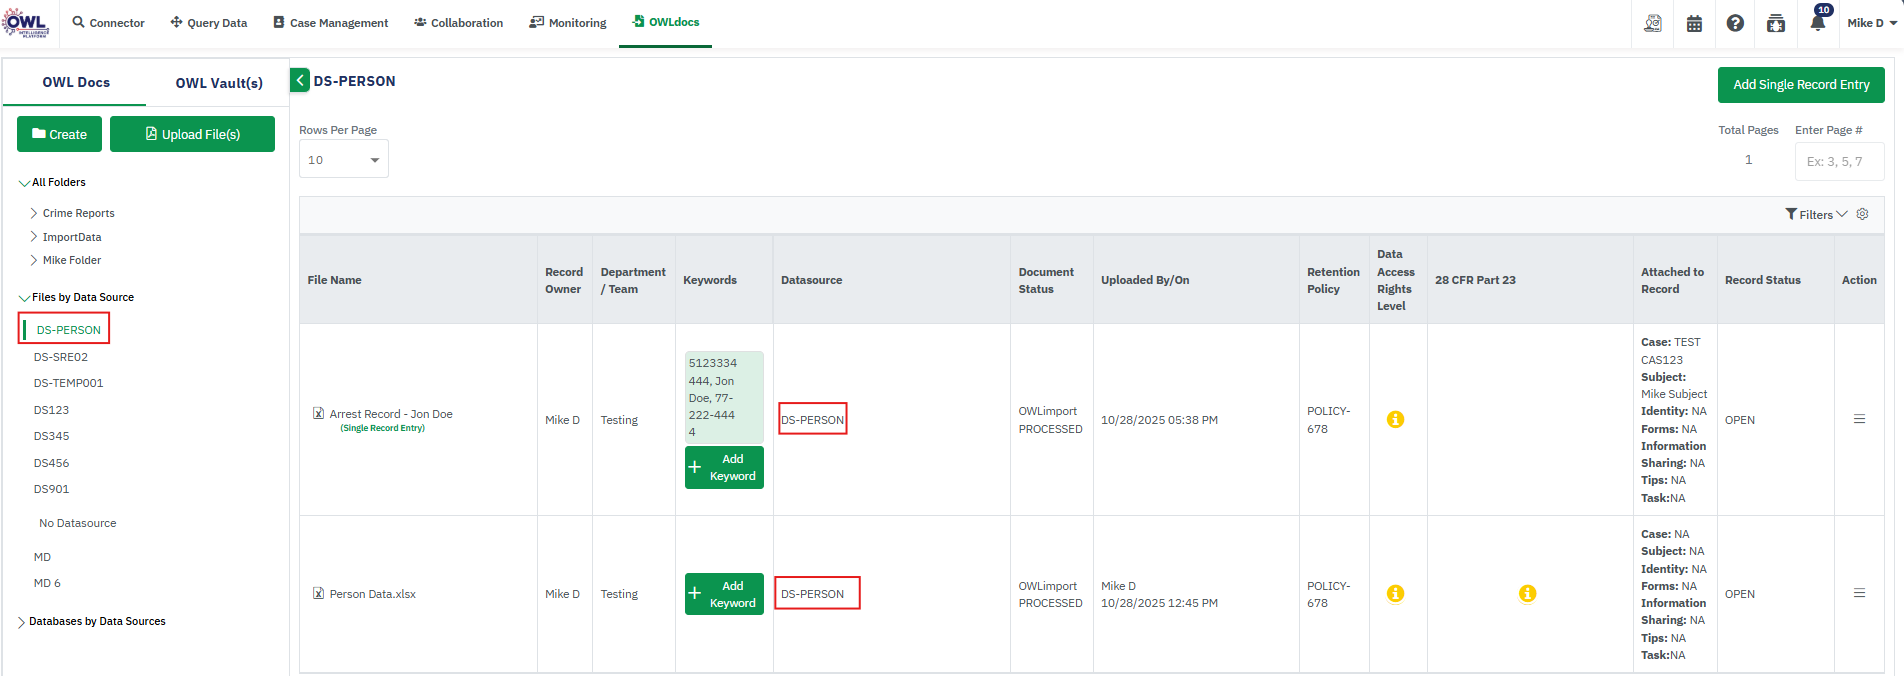Viewport: 1904px width, 676px height.
Task: Open the calendar icon in top bar
Action: pyautogui.click(x=1694, y=23)
